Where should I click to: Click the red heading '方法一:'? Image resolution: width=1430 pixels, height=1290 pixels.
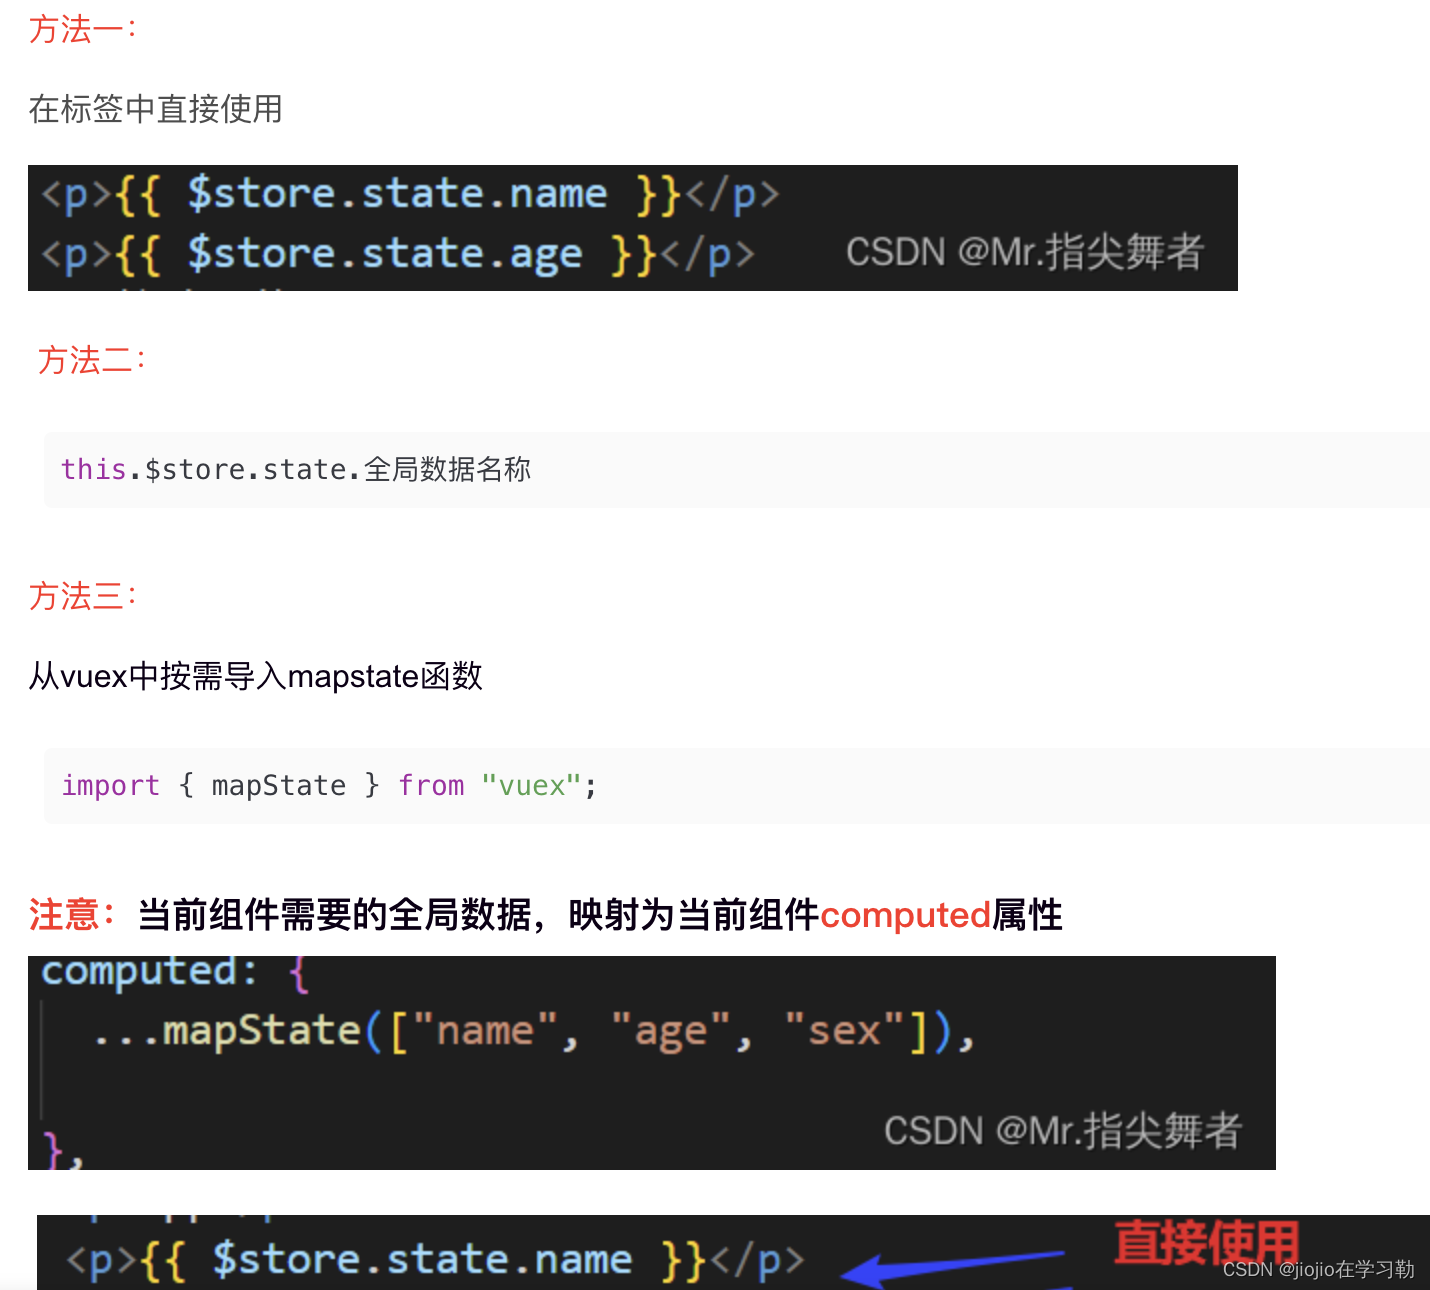pyautogui.click(x=82, y=30)
